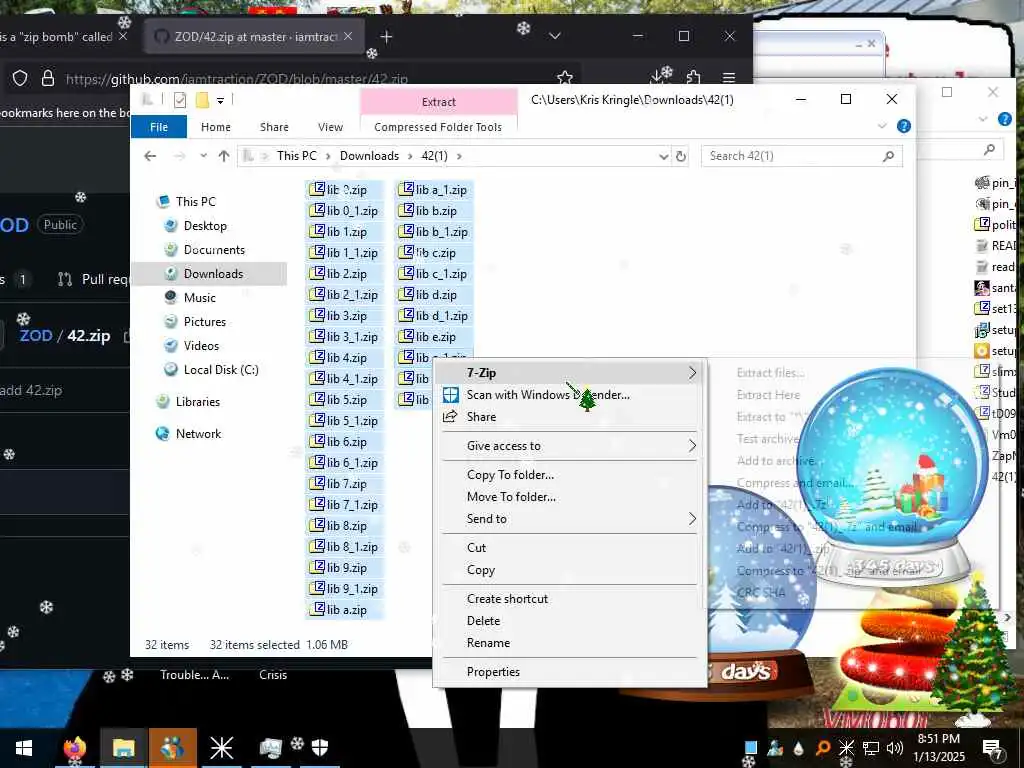Image resolution: width=1024 pixels, height=768 pixels.
Task: Click the Properties checkmark quick access icon
Action: 180,100
